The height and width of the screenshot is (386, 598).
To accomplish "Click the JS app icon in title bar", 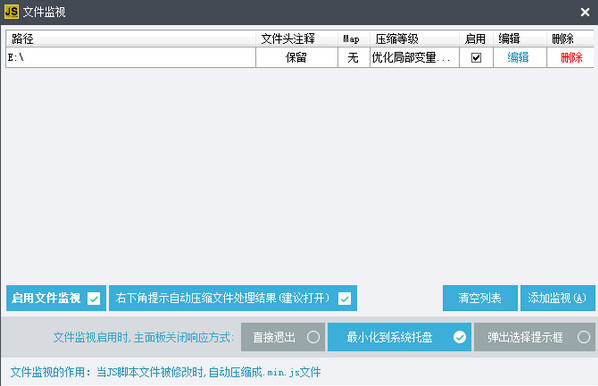I will (11, 11).
